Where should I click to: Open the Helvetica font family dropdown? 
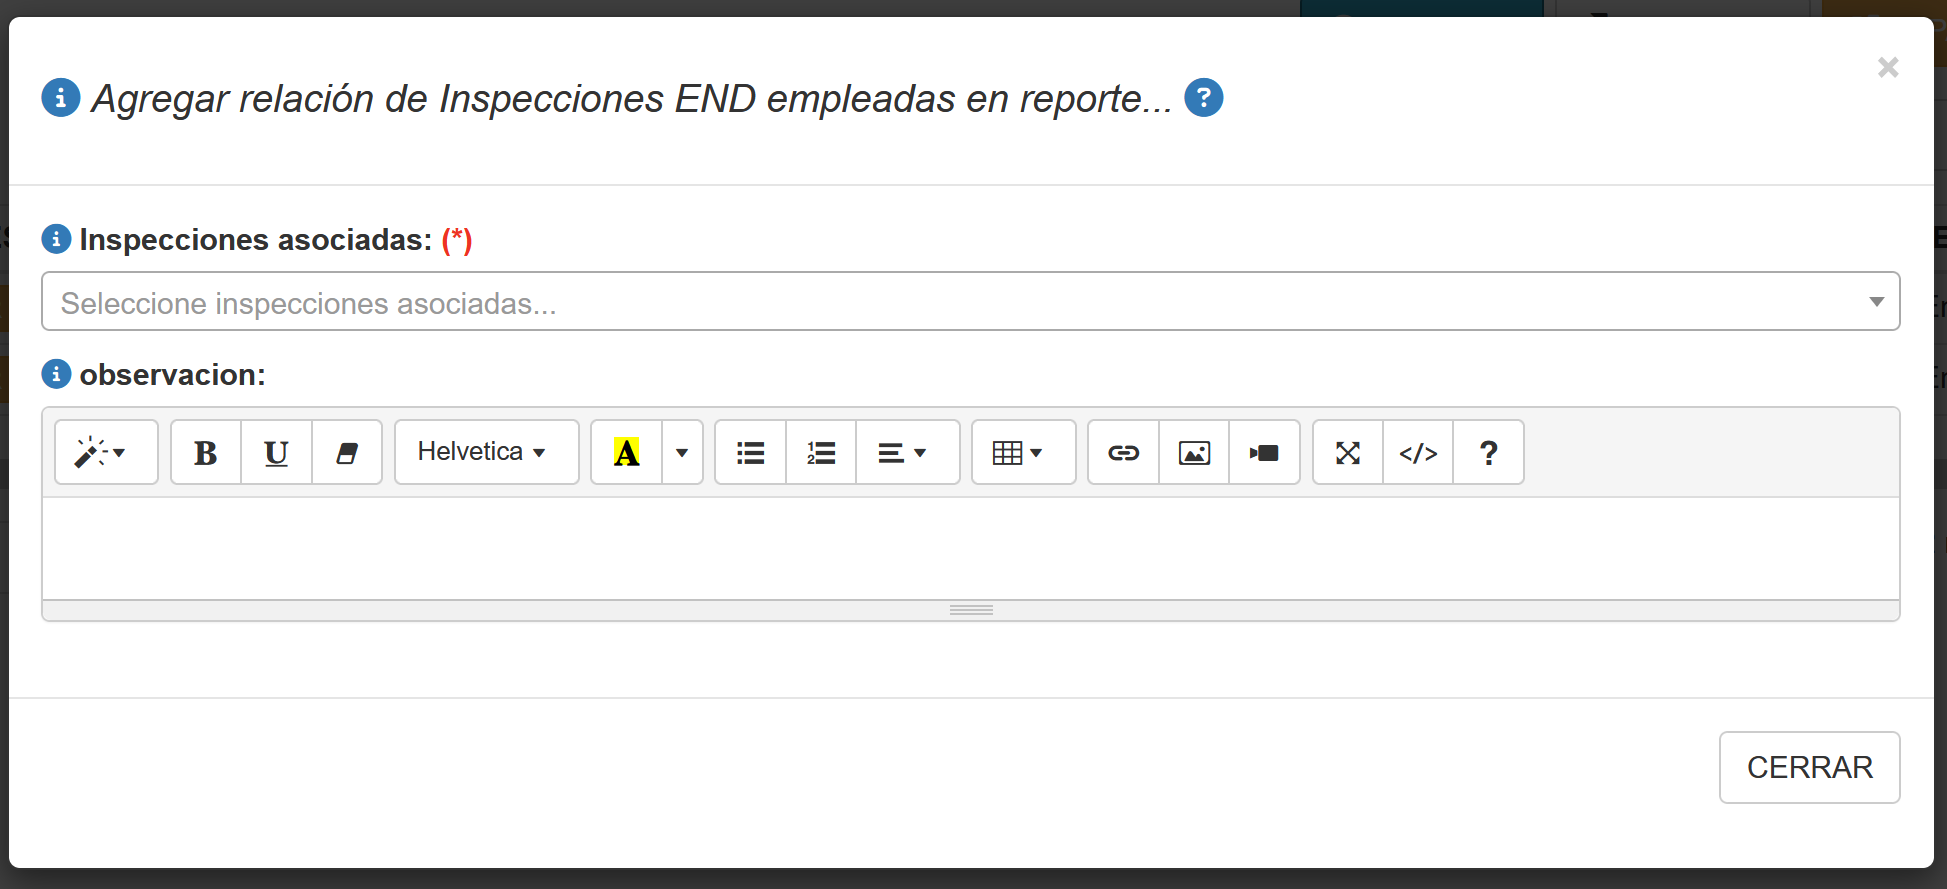[x=486, y=453]
